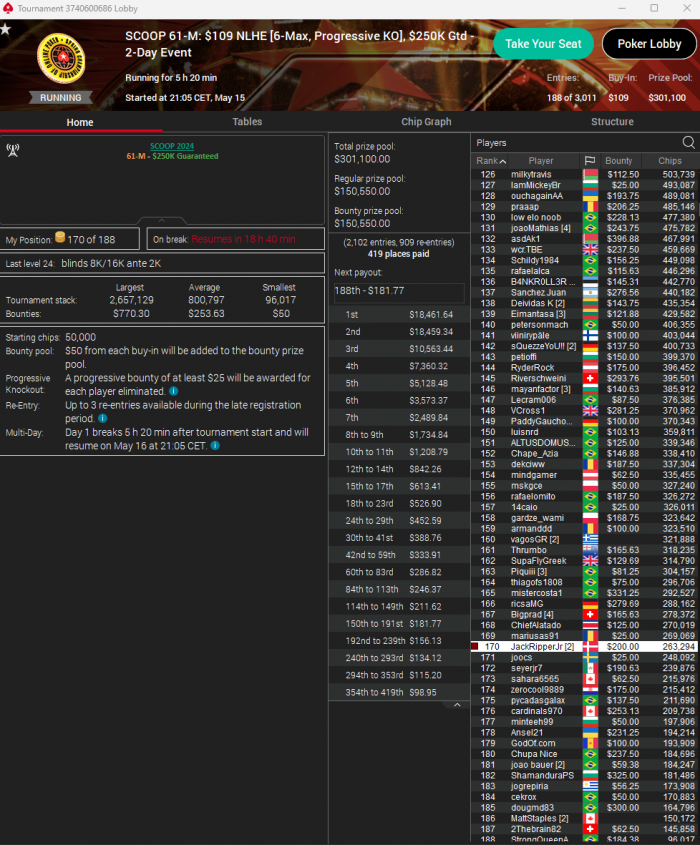Click the PokerStars logo in title bar

[8, 8]
